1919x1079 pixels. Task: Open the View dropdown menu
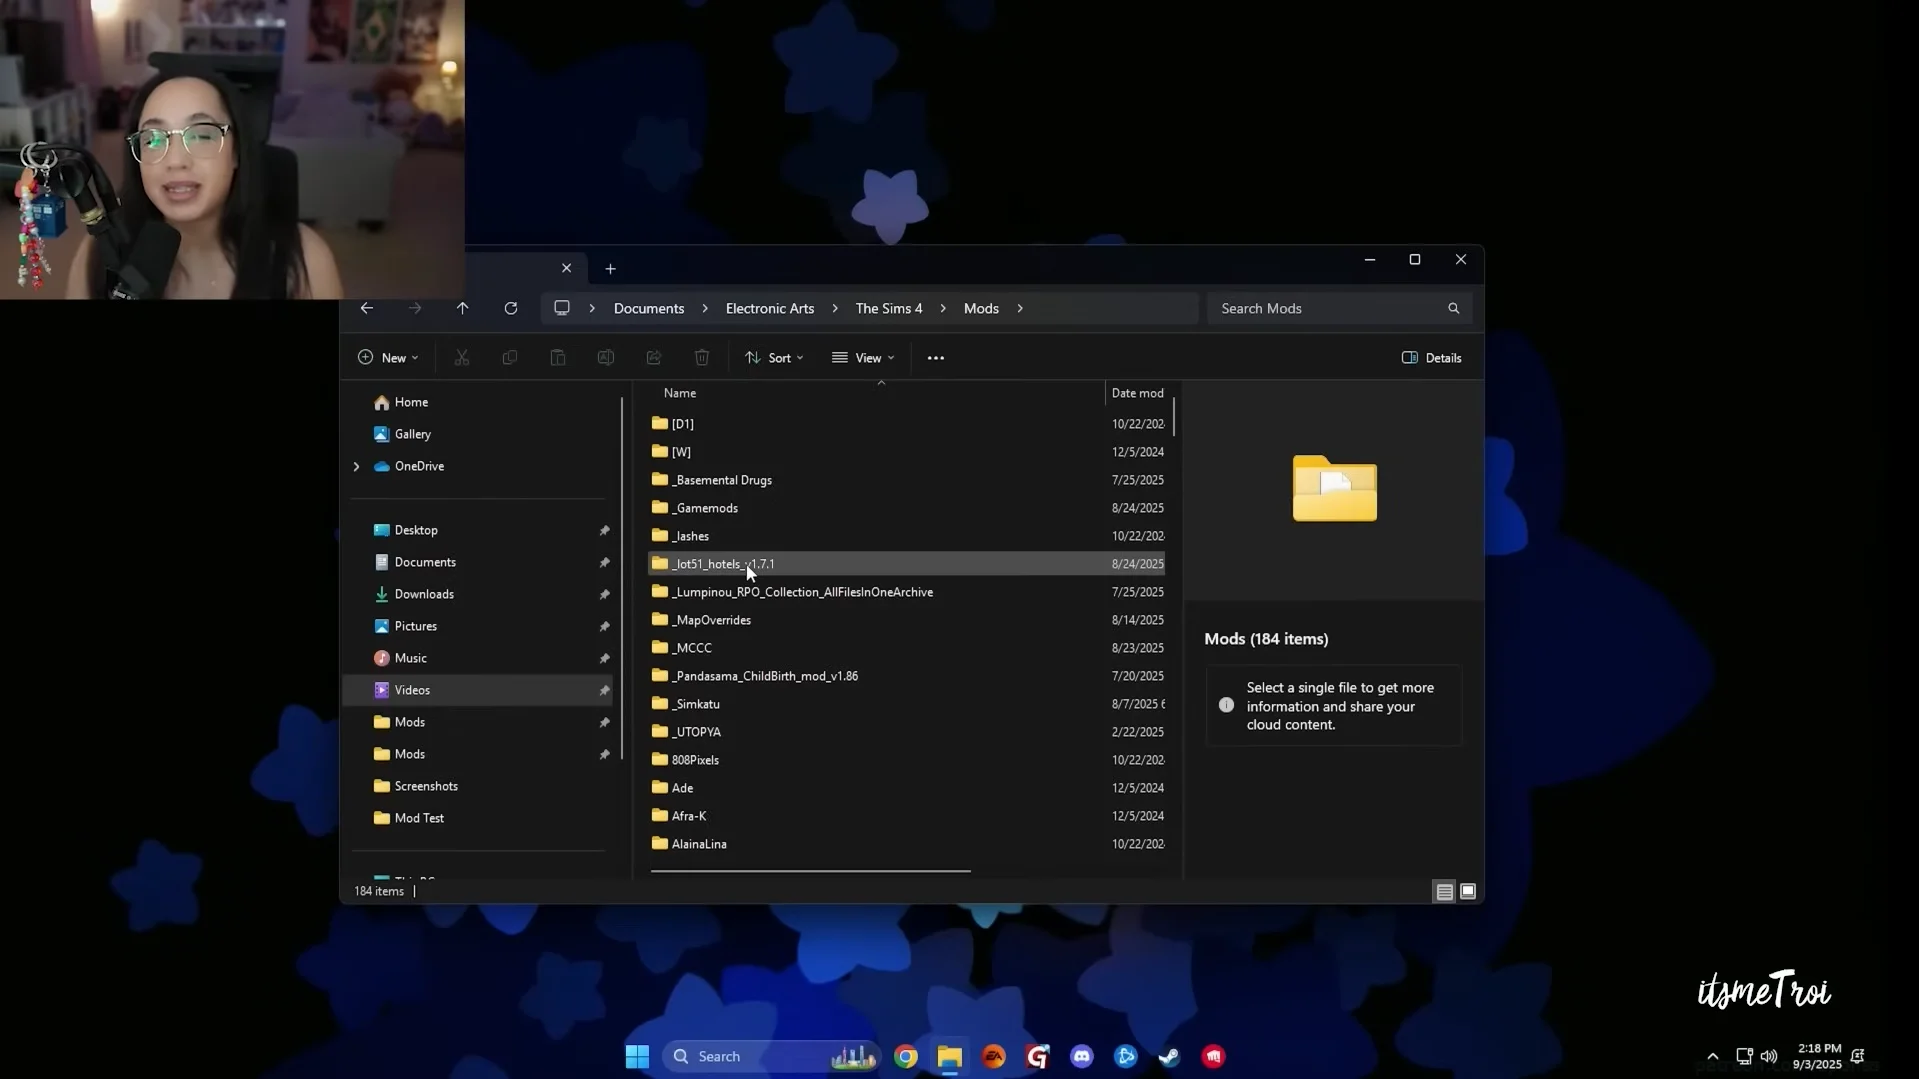863,358
